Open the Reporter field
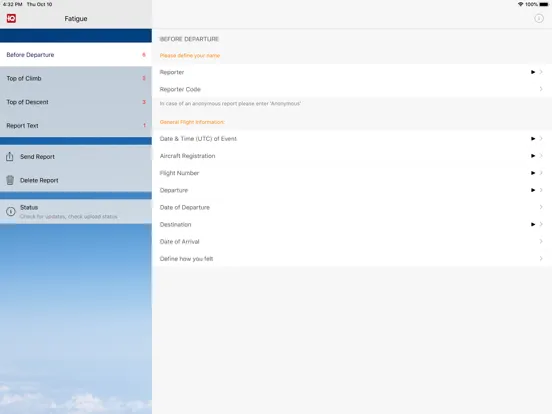Screen dimensions: 552x414 [352, 72]
